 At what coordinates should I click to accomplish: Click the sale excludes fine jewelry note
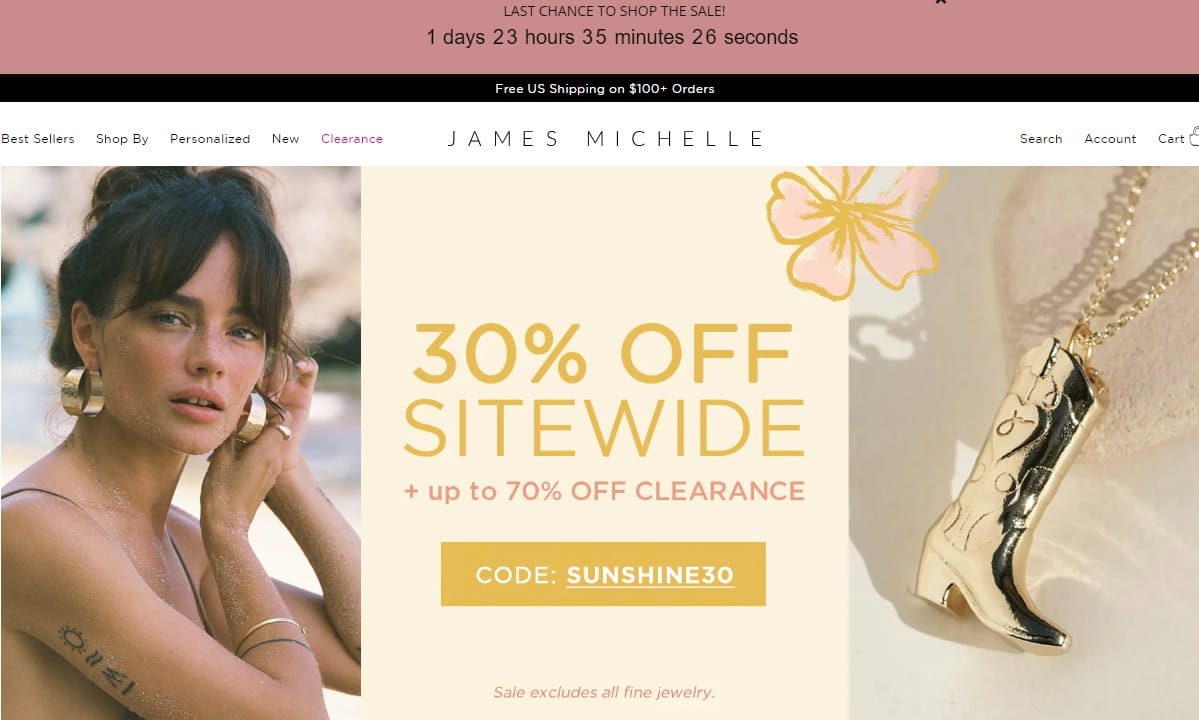pyautogui.click(x=604, y=692)
